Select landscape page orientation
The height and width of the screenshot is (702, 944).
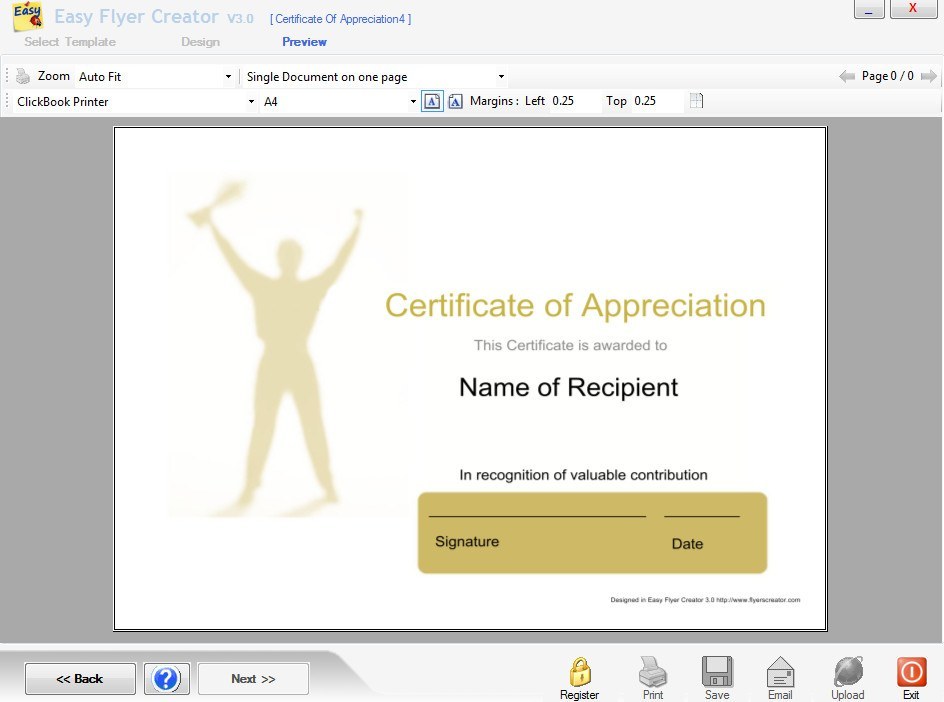(x=455, y=101)
